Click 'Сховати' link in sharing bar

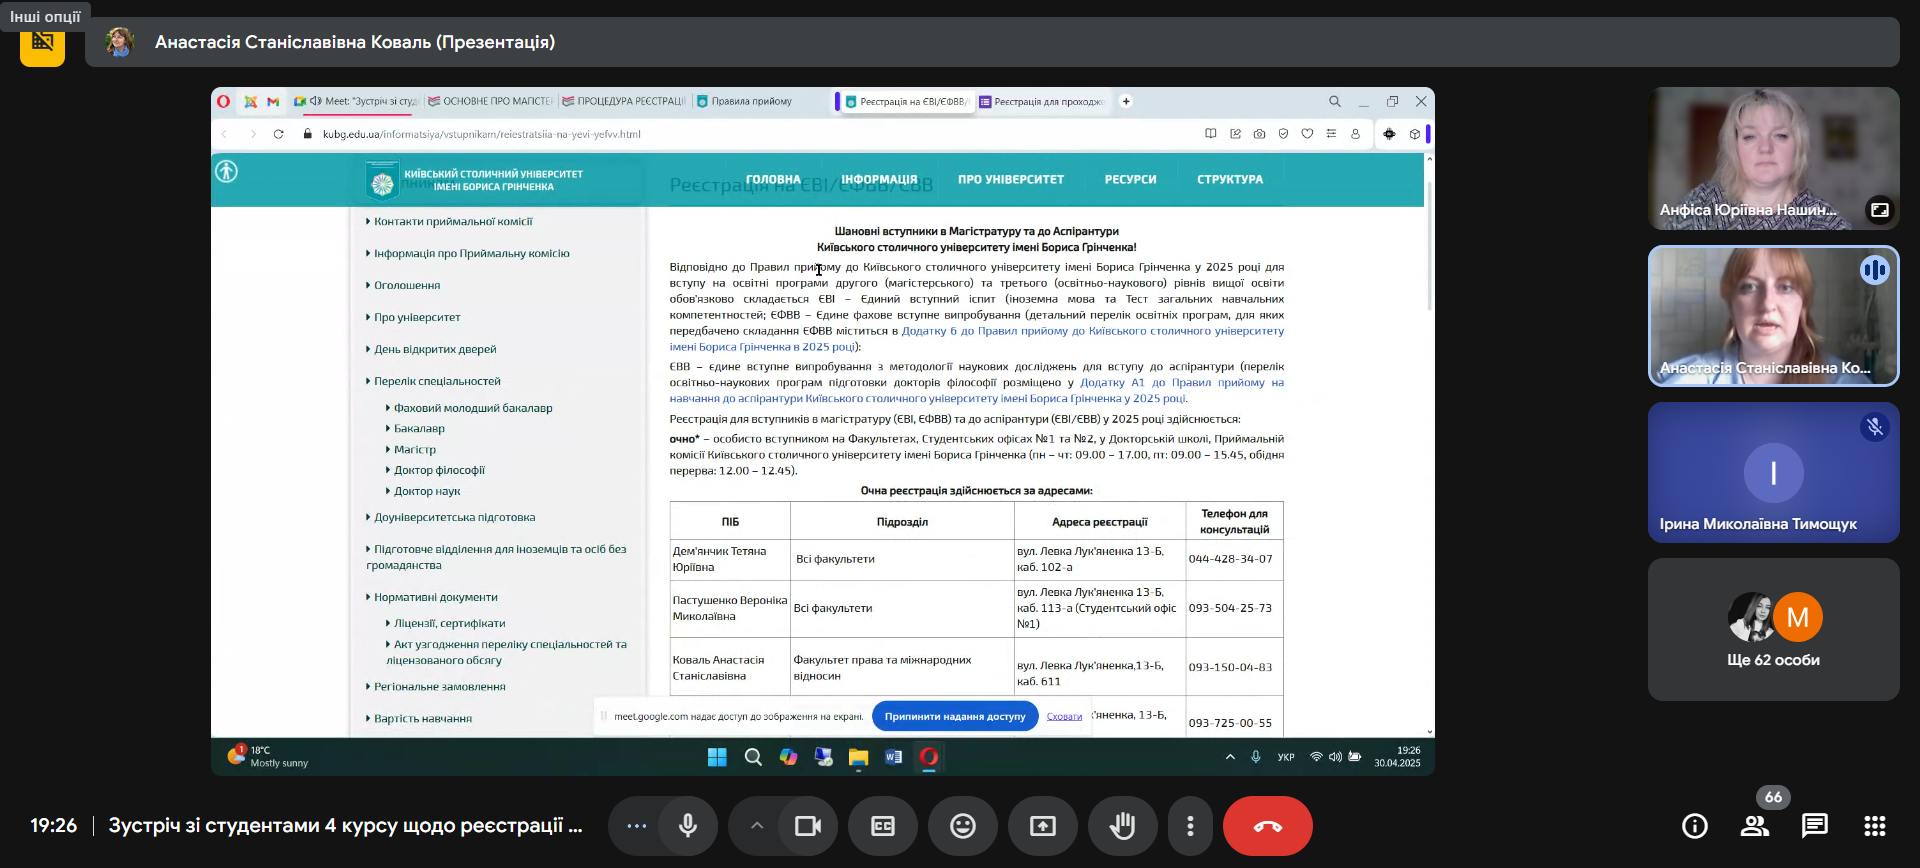point(1064,716)
